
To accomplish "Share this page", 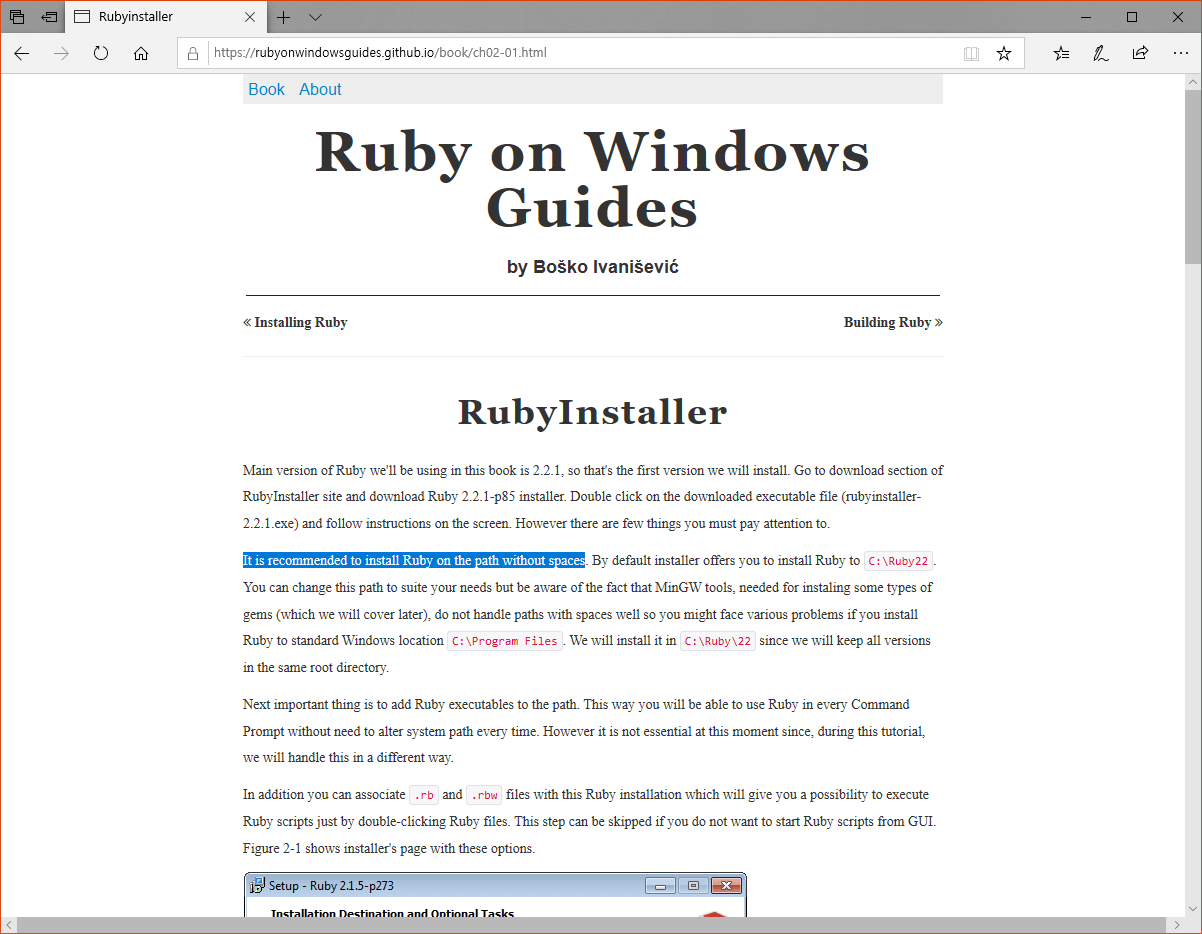I will click(1140, 53).
